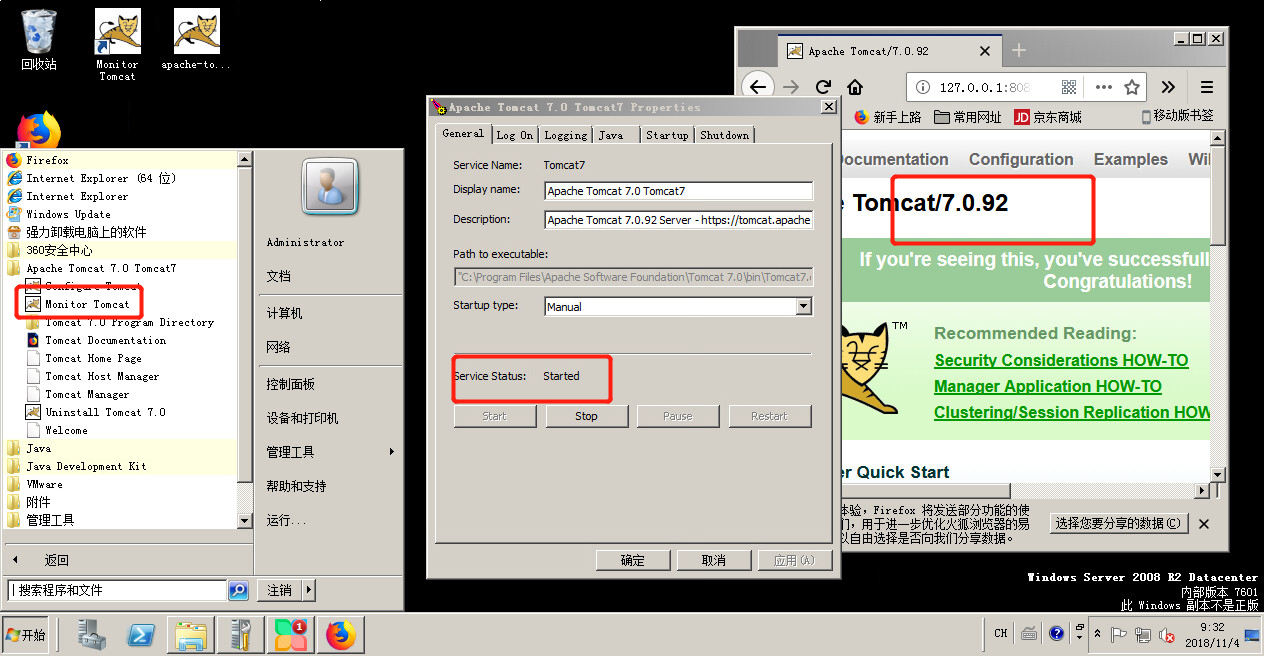Image resolution: width=1264 pixels, height=656 pixels.
Task: Click the Firefox reload button
Action: click(x=823, y=87)
